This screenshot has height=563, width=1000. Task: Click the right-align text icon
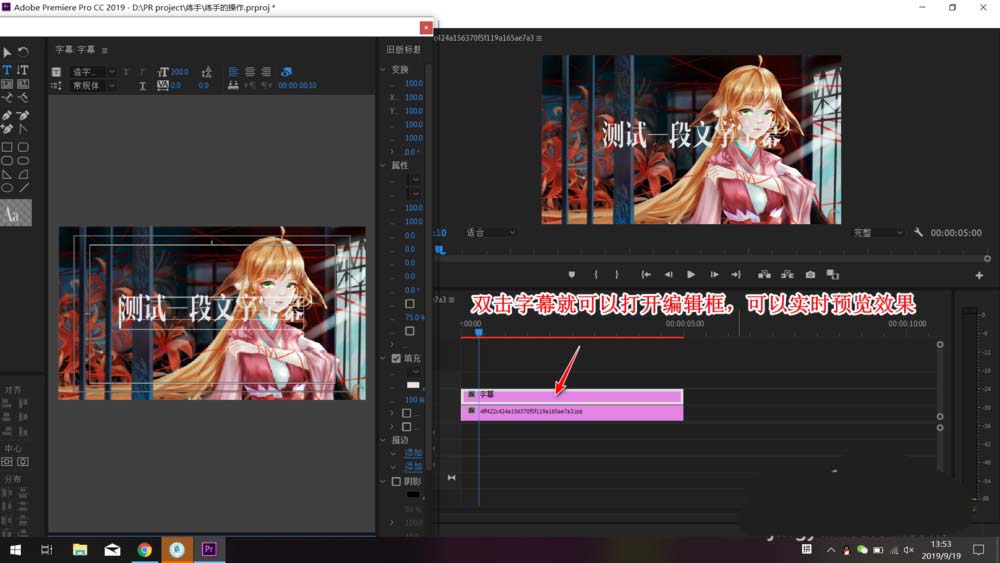[266, 71]
